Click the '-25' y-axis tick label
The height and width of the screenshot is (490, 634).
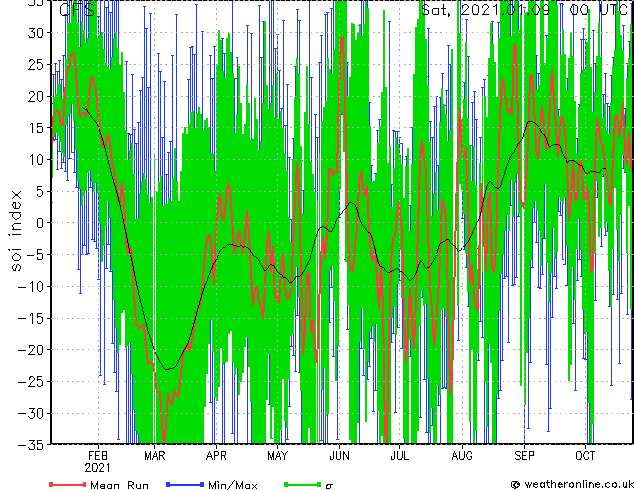(x=32, y=382)
